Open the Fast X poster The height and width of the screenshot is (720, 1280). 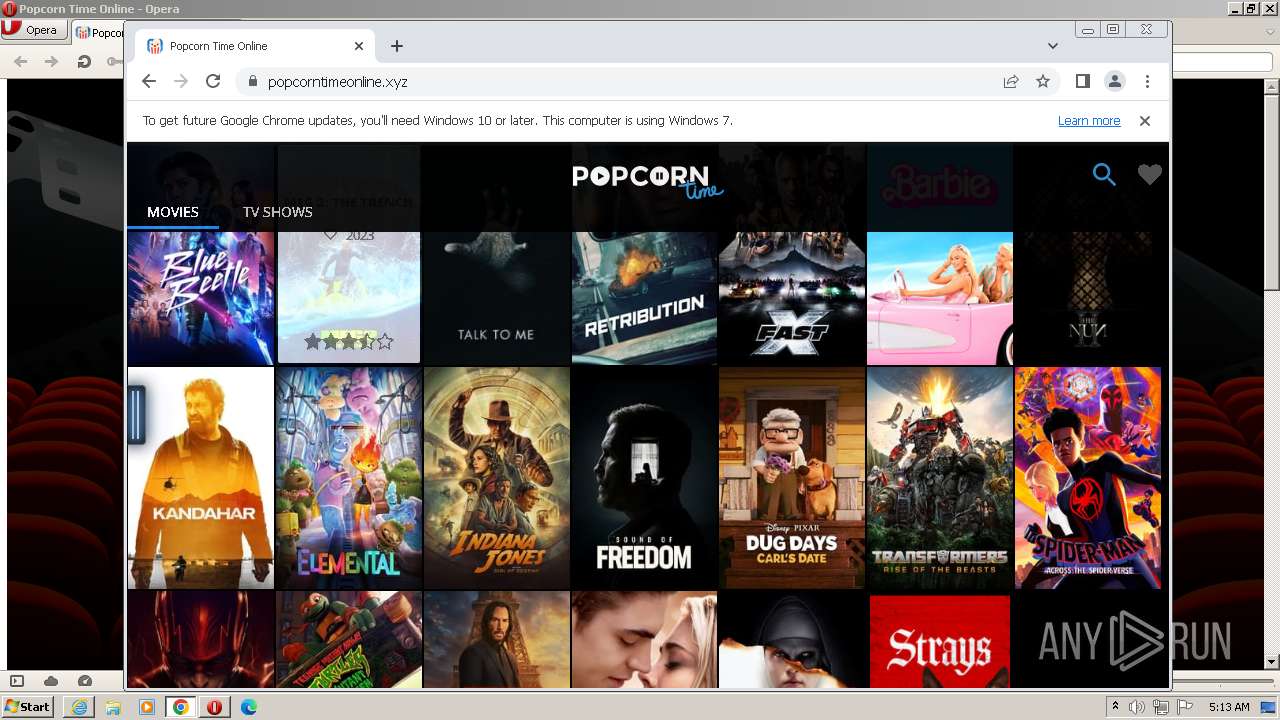point(792,298)
